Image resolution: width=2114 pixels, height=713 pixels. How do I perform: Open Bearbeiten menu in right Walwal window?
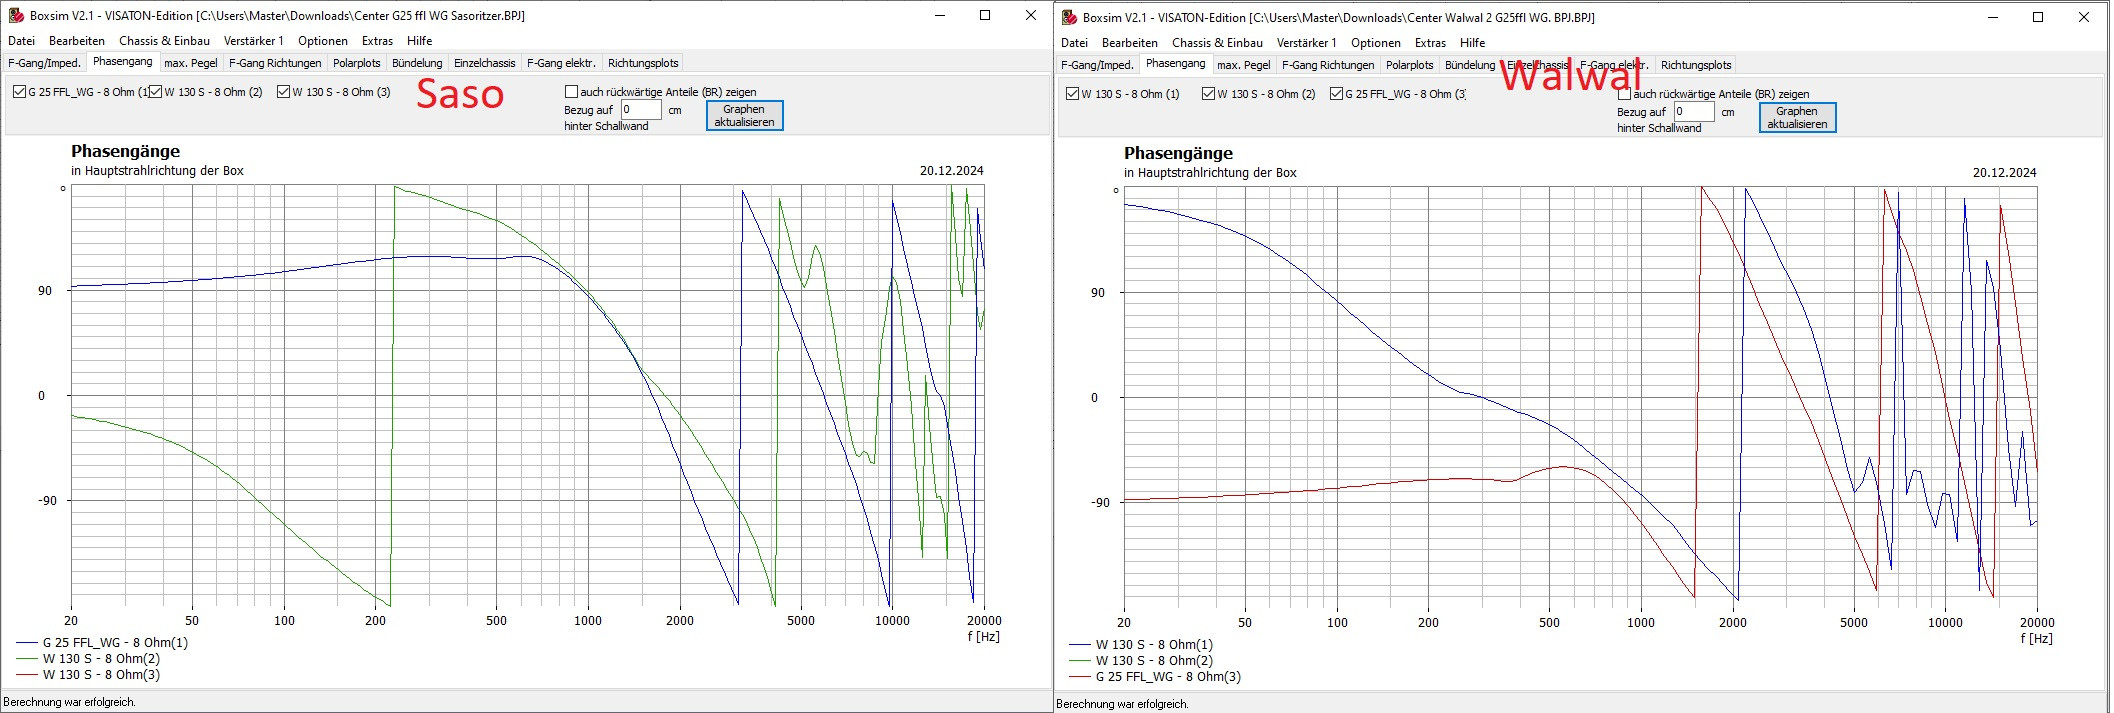click(x=1130, y=43)
